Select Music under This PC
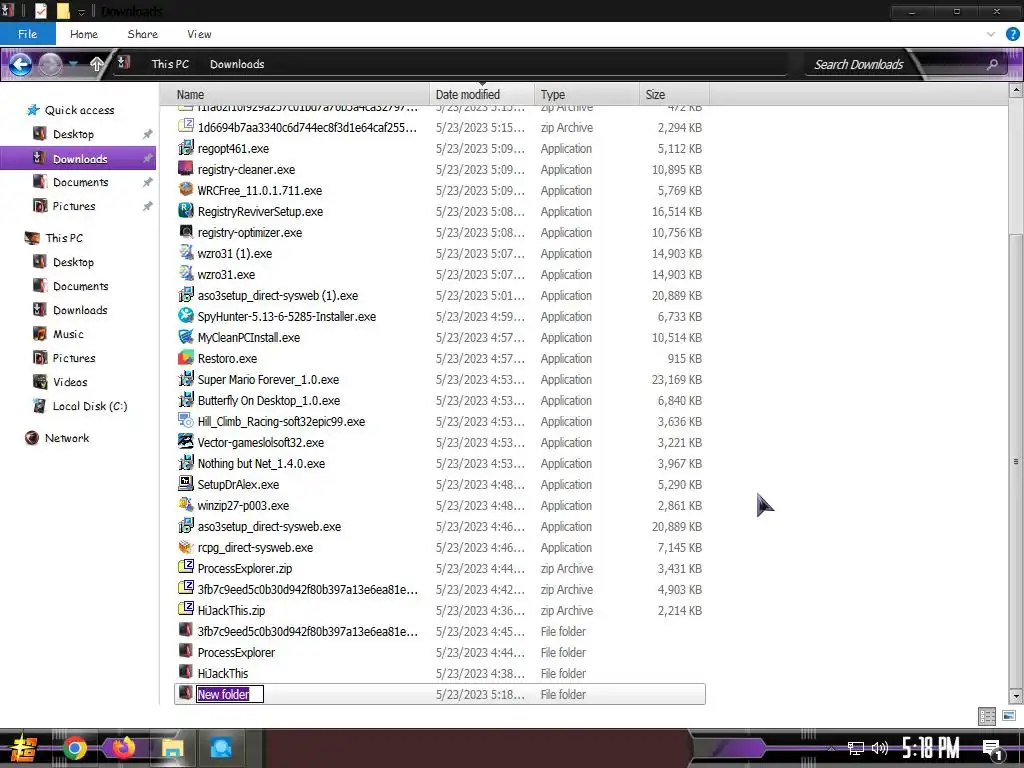The image size is (1024, 768). 68,334
